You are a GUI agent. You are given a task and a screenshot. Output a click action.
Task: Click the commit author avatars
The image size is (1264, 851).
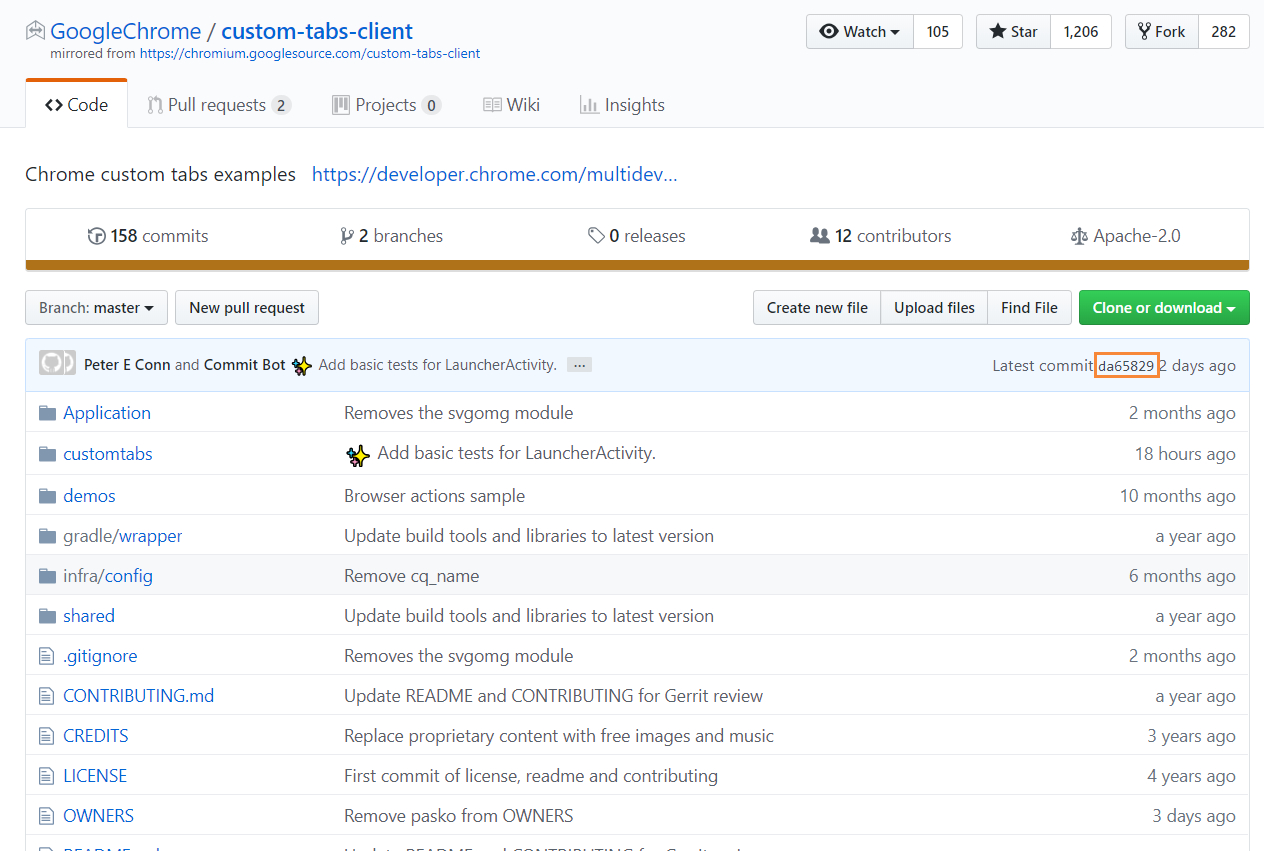pos(57,363)
